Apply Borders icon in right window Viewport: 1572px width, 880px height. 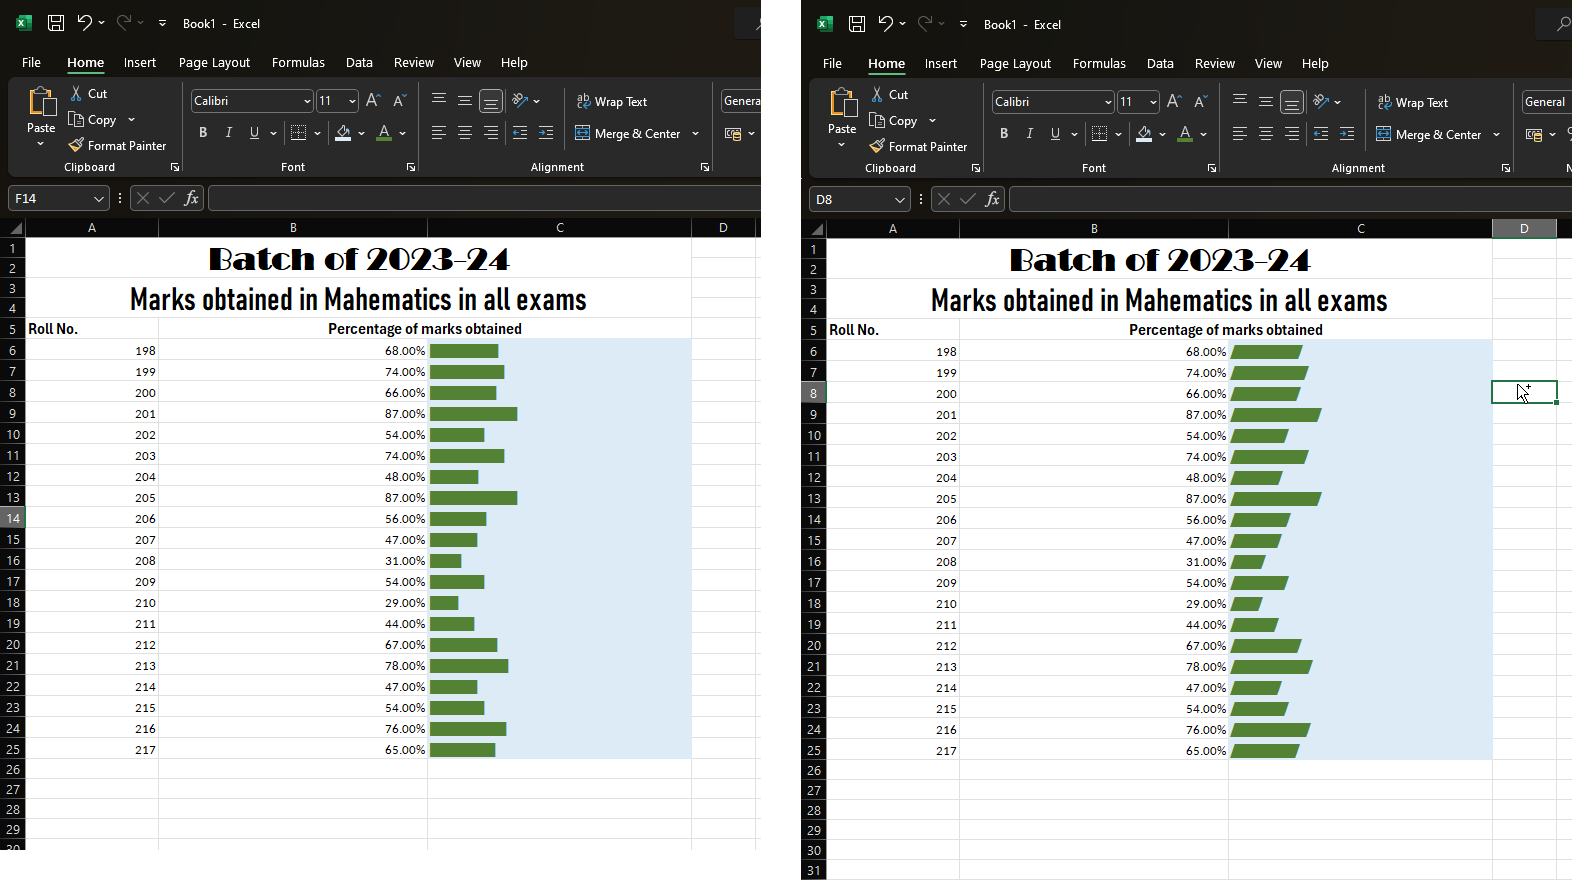1099,133
